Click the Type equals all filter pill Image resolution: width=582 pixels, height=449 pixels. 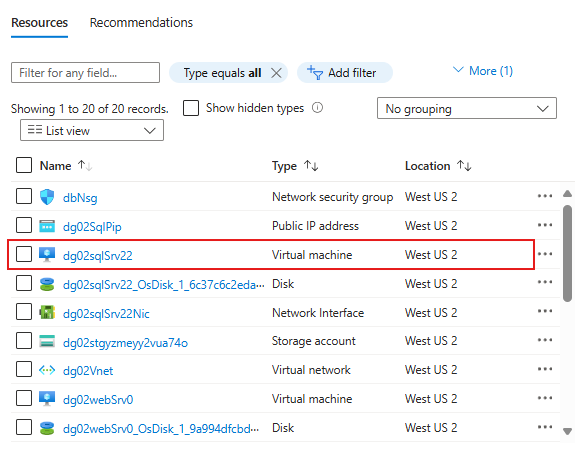[x=228, y=73]
